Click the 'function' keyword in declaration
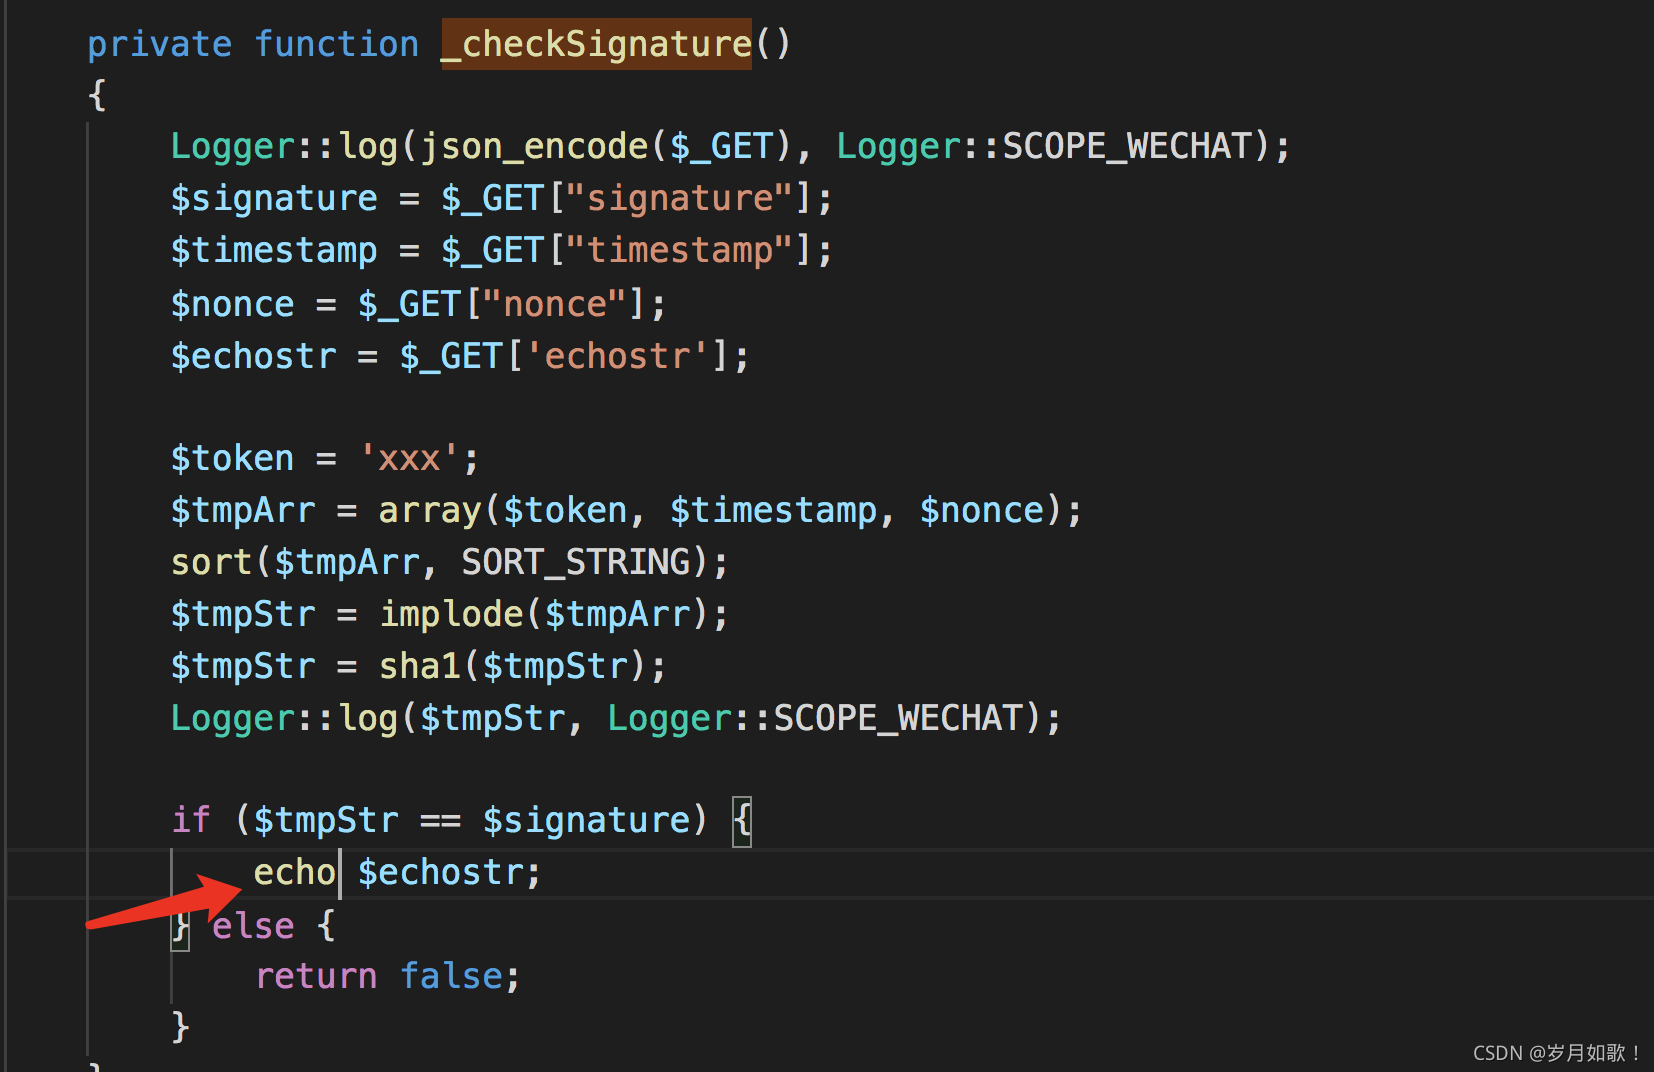The height and width of the screenshot is (1072, 1654). click(337, 44)
